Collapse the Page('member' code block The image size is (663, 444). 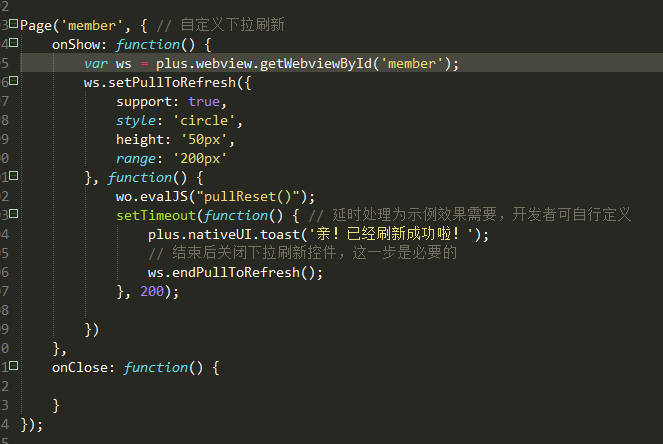(x=14, y=24)
